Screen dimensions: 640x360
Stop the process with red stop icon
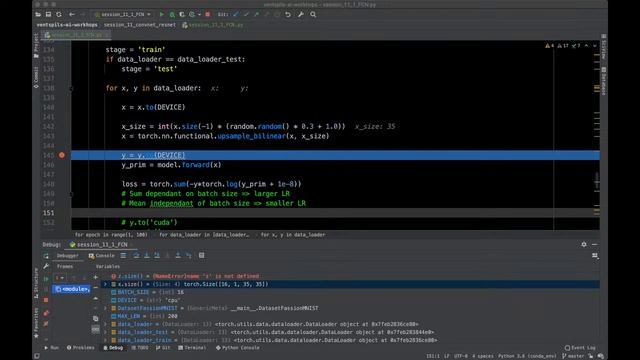[x=208, y=14]
